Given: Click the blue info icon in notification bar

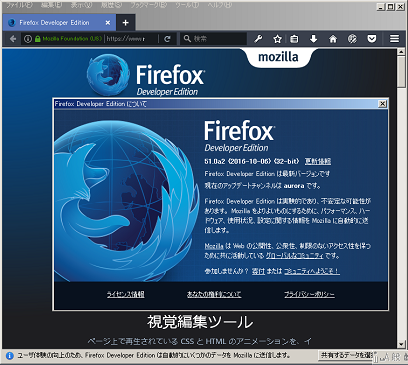Looking at the screenshot, I should [x=10, y=356].
